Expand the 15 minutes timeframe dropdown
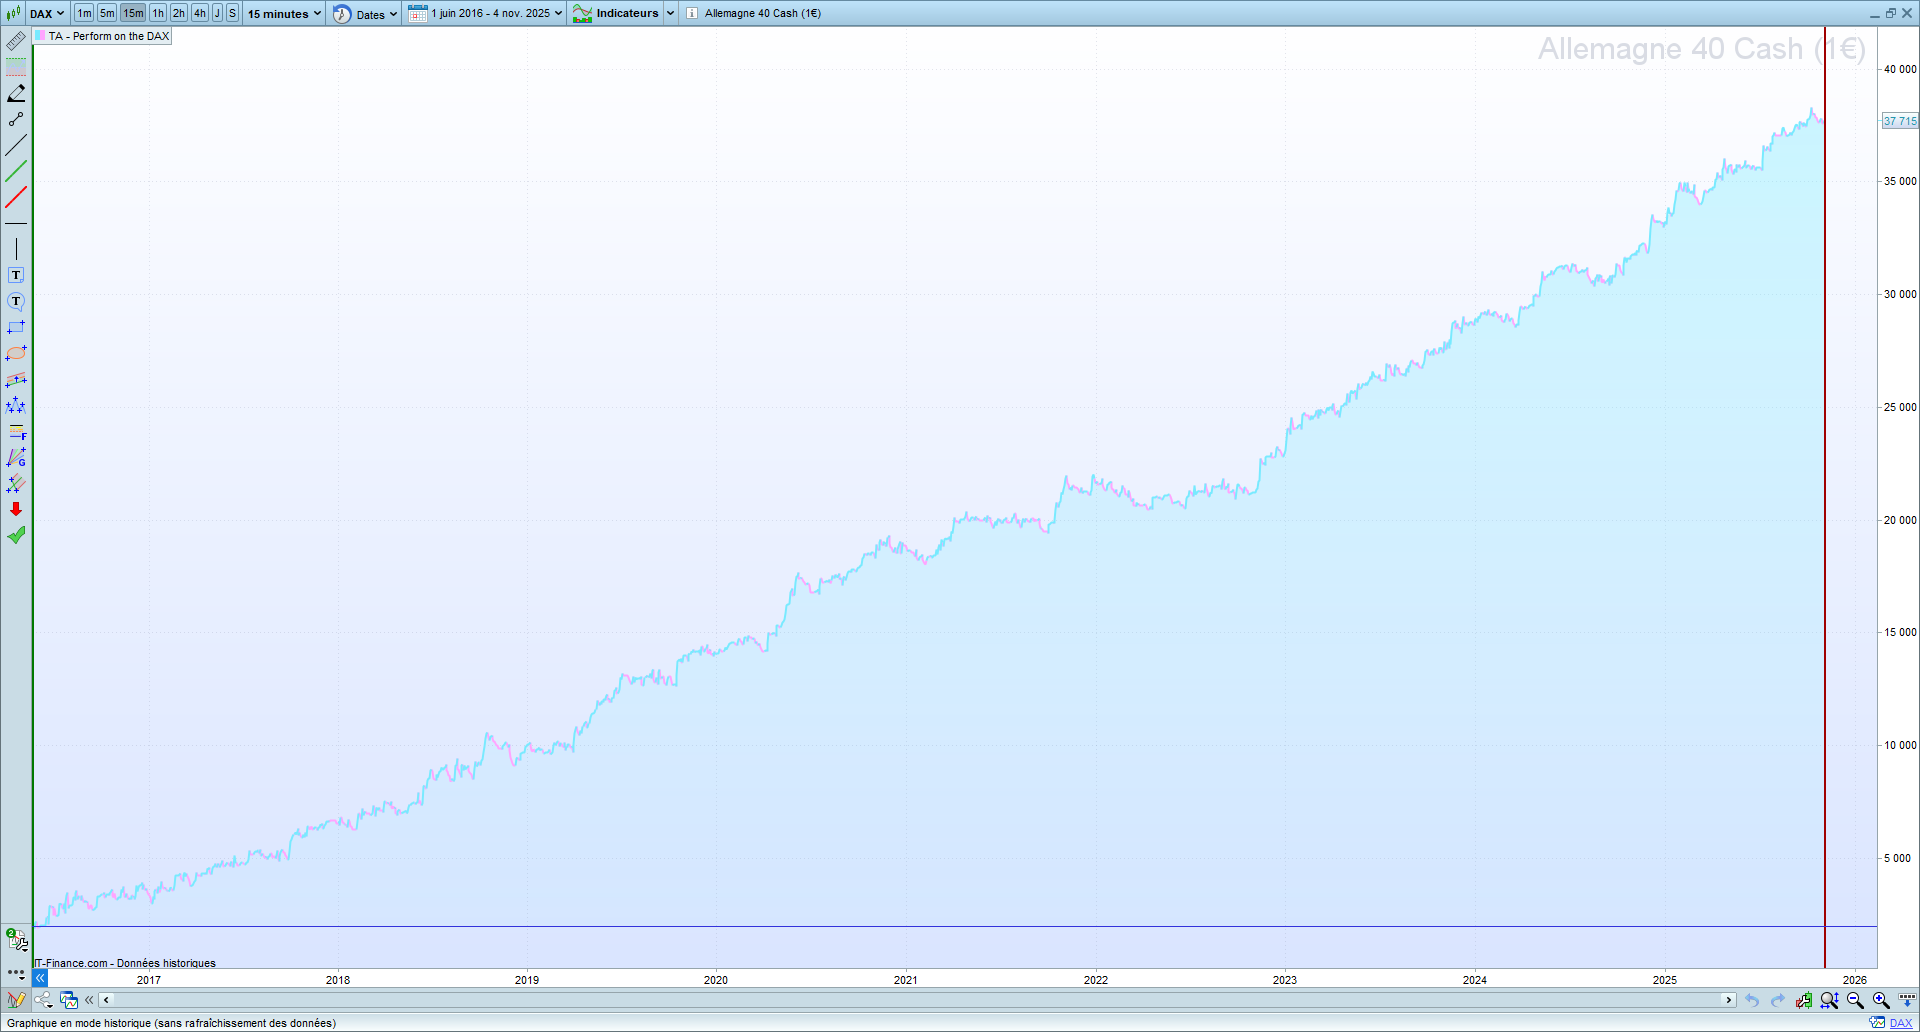1920x1032 pixels. click(284, 13)
